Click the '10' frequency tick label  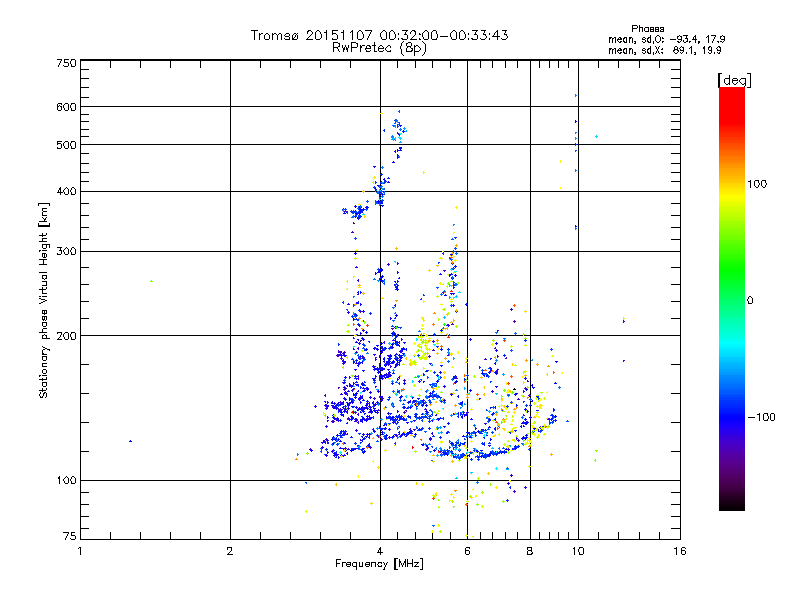point(578,551)
